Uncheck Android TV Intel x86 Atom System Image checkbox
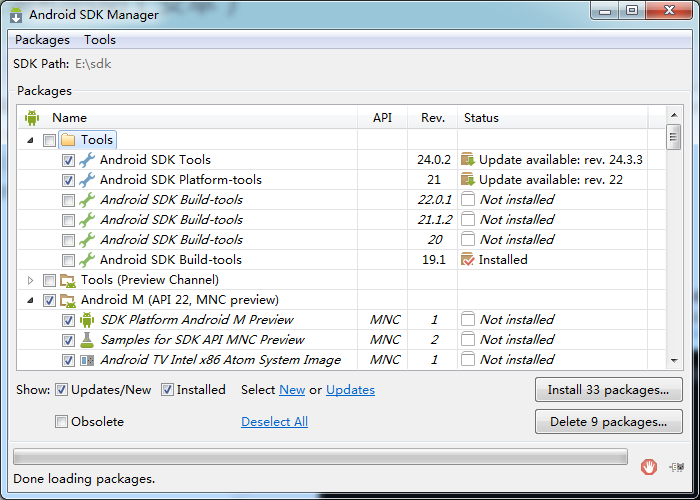Screen dimensions: 700x500 click(68, 360)
